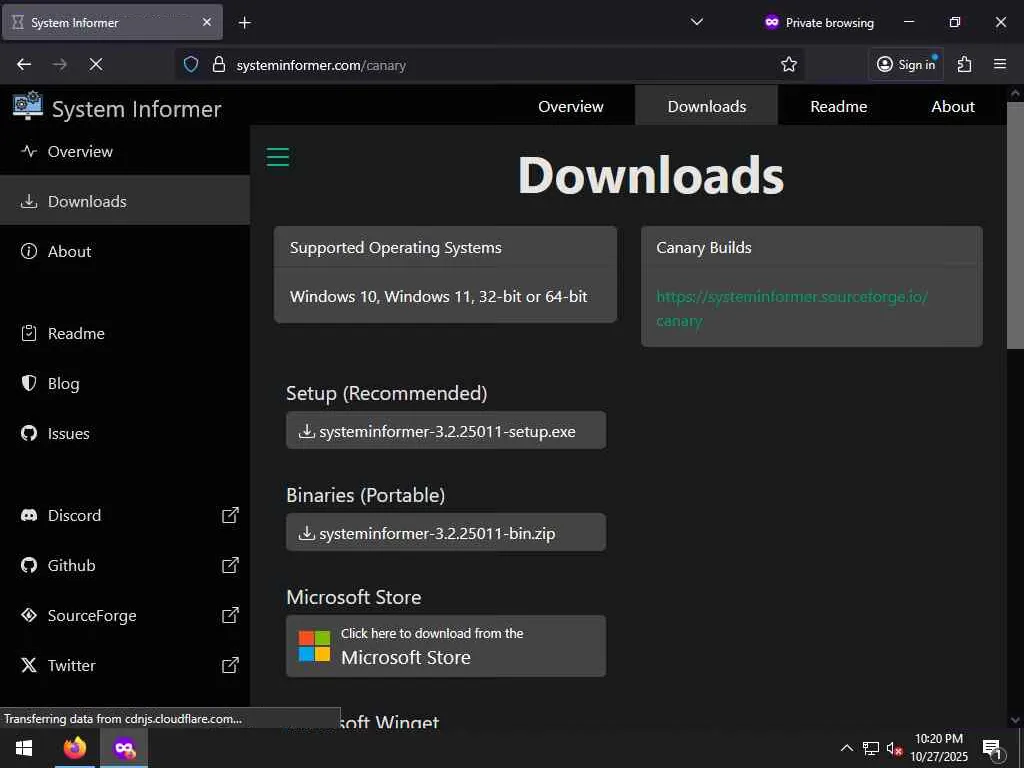This screenshot has height=768, width=1024.
Task: Select Downloads in the left sidebar
Action: pos(125,201)
